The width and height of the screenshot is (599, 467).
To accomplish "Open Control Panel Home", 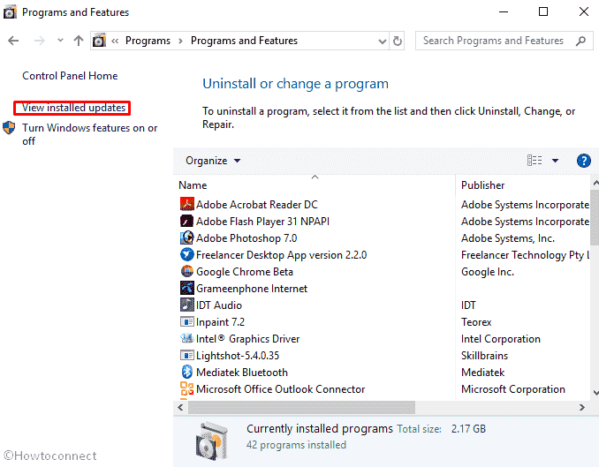I will pyautogui.click(x=70, y=76).
